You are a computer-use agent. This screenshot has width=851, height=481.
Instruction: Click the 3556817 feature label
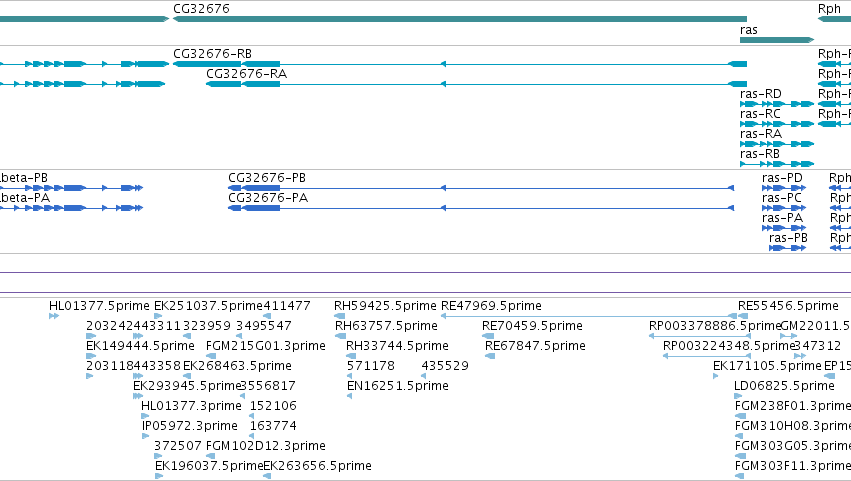(x=268, y=387)
